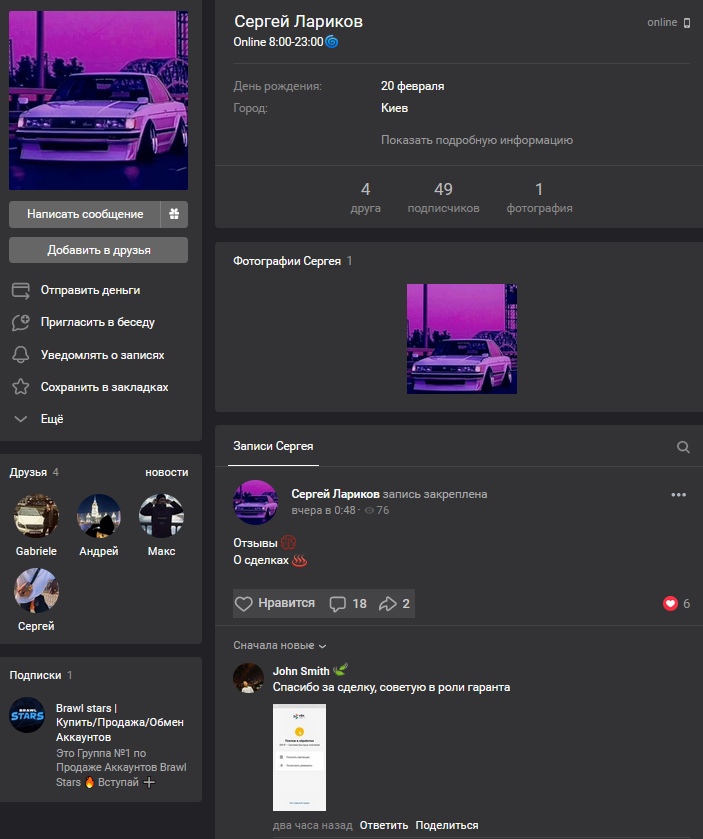Click the share arrow icon on post
The height and width of the screenshot is (839, 703).
(388, 604)
